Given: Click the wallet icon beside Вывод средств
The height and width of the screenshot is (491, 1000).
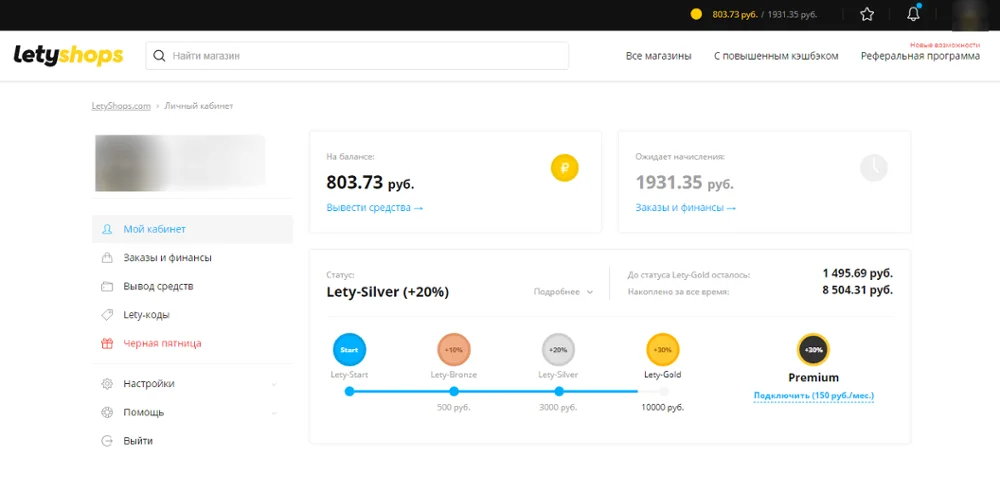Looking at the screenshot, I should (x=107, y=286).
